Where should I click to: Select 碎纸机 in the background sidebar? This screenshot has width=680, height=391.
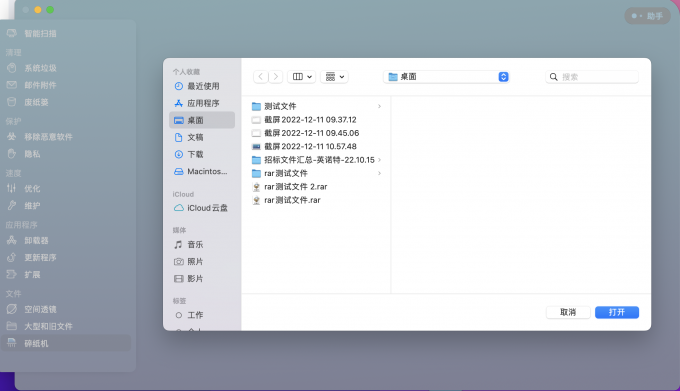pyautogui.click(x=66, y=343)
